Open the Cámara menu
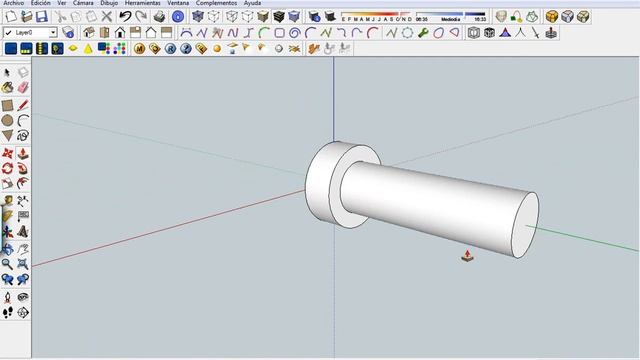The height and width of the screenshot is (360, 640). 83,3
